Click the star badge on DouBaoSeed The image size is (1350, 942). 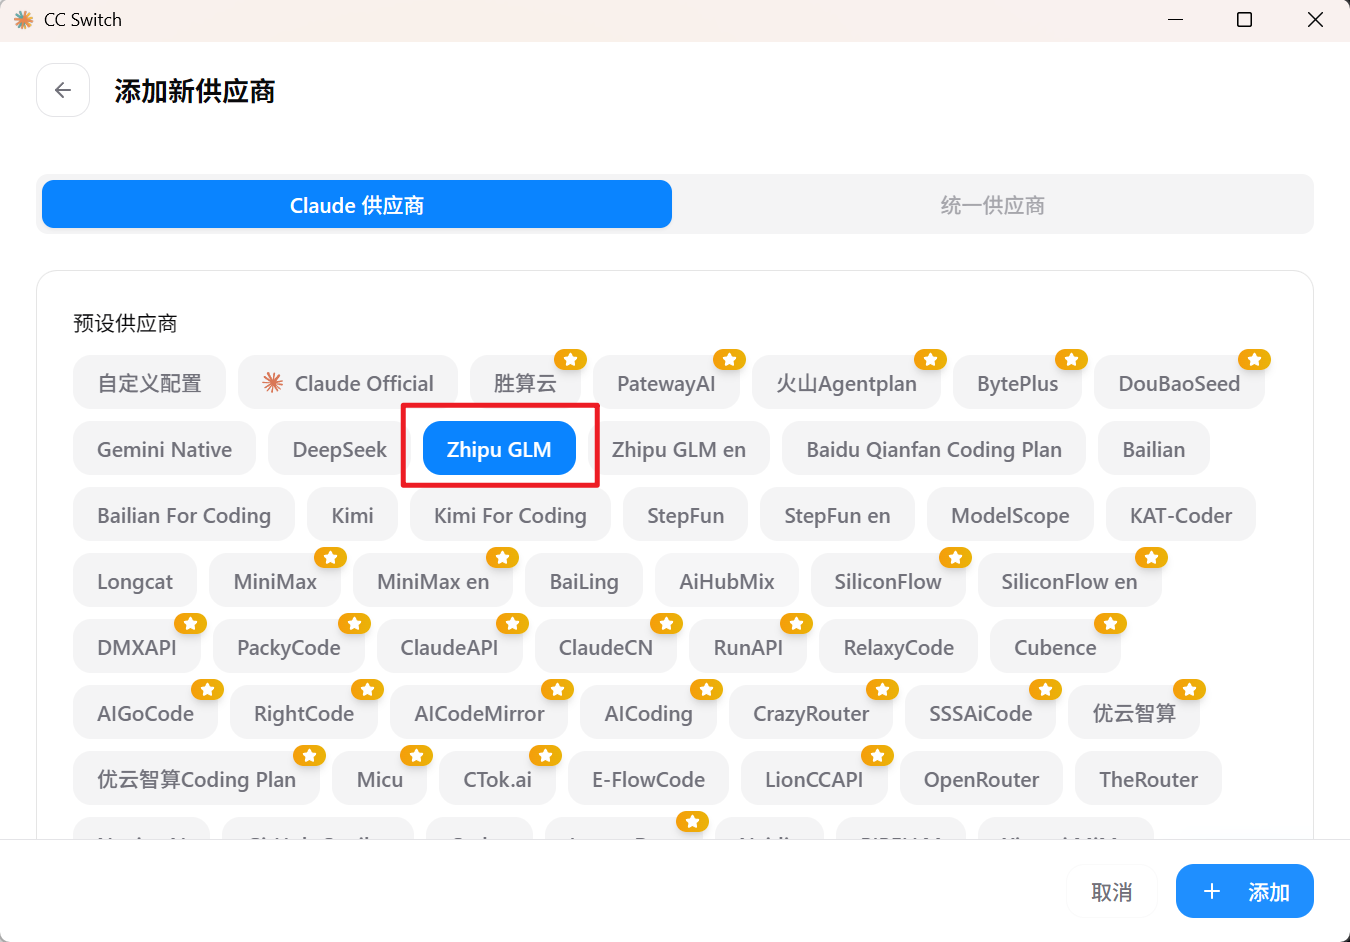coord(1254,360)
